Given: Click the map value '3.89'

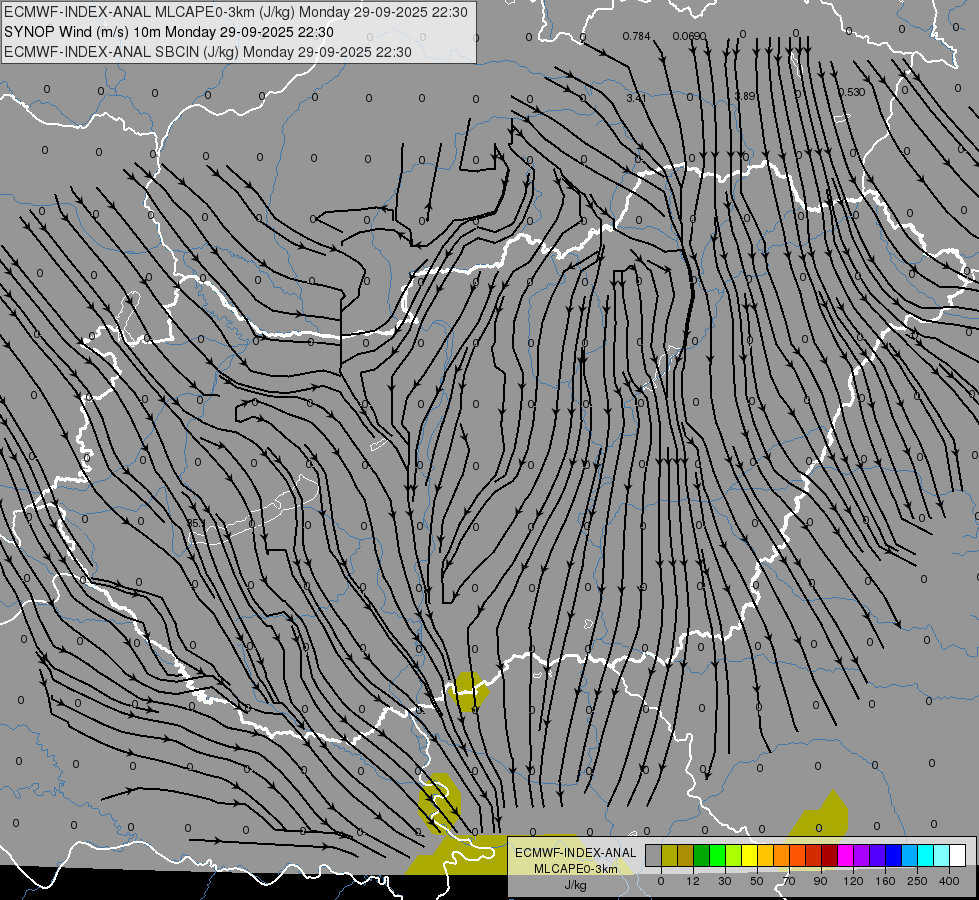Looking at the screenshot, I should pyautogui.click(x=745, y=96).
